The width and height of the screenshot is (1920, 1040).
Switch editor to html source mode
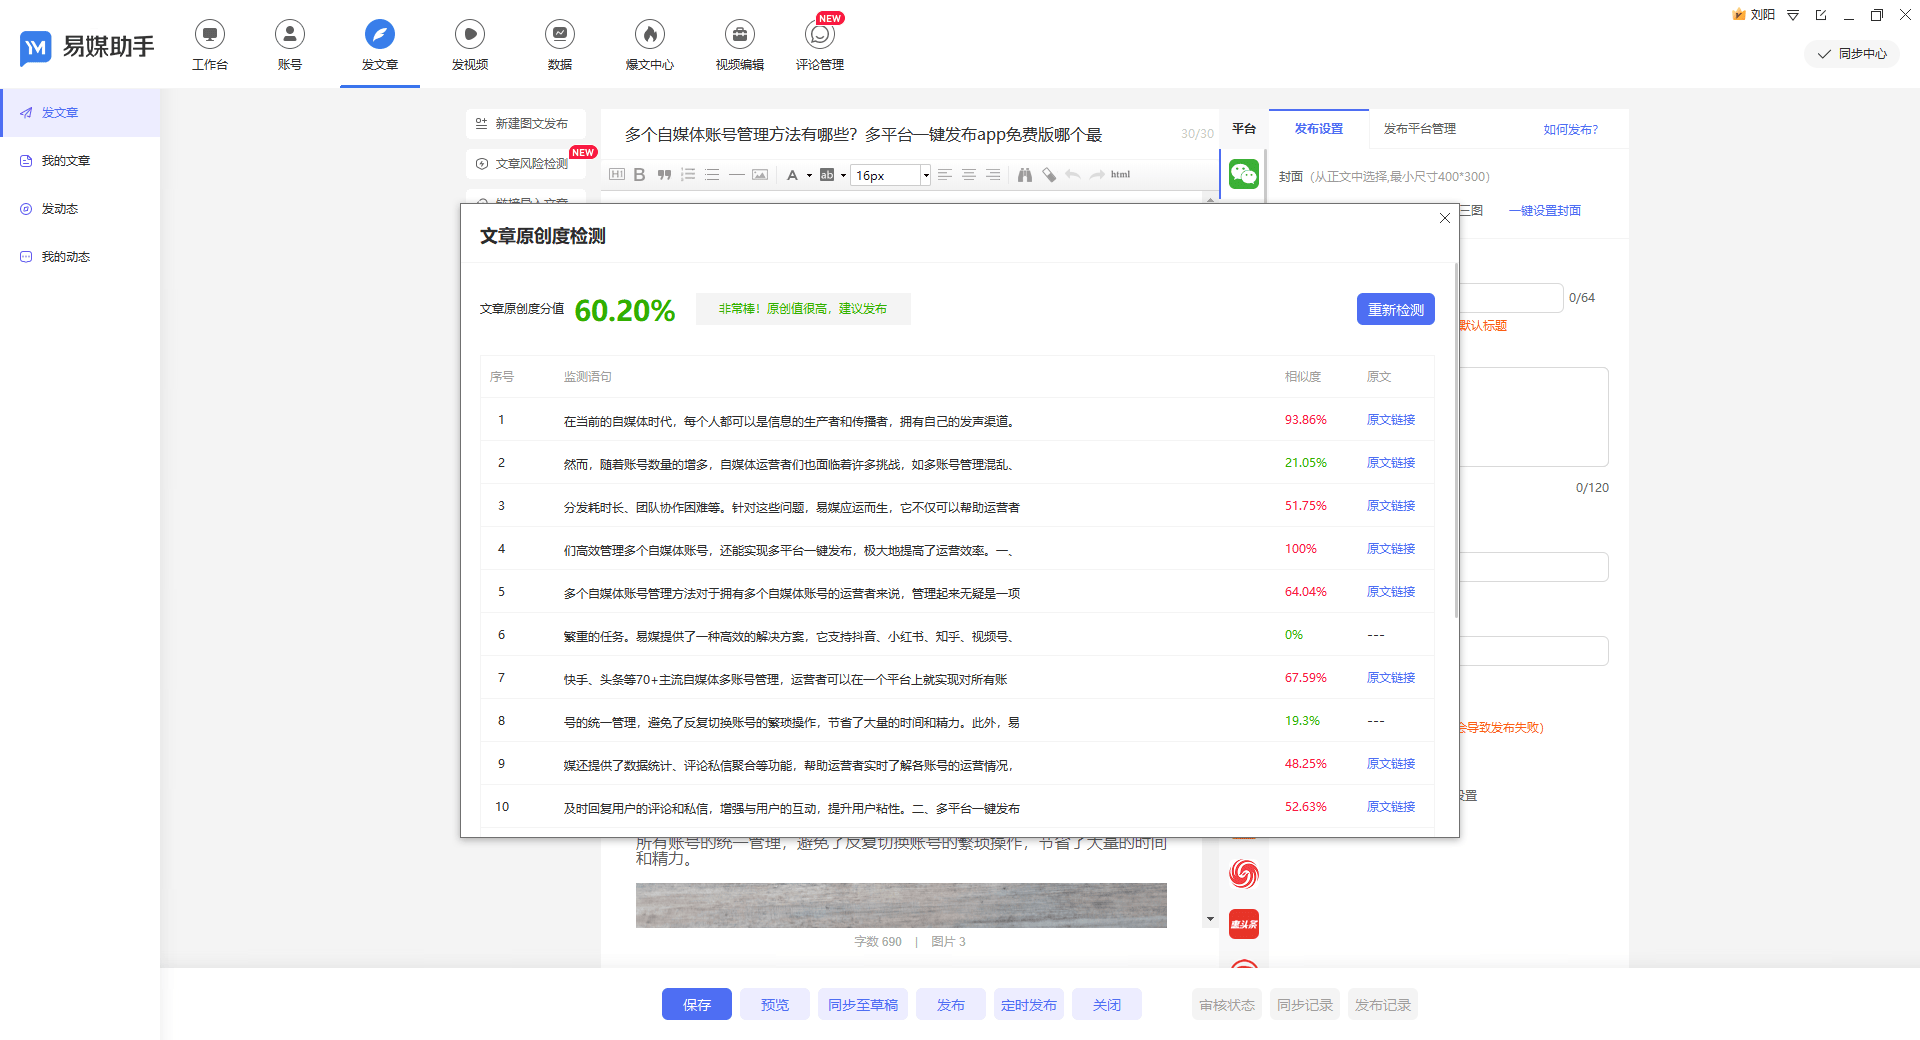[1121, 175]
